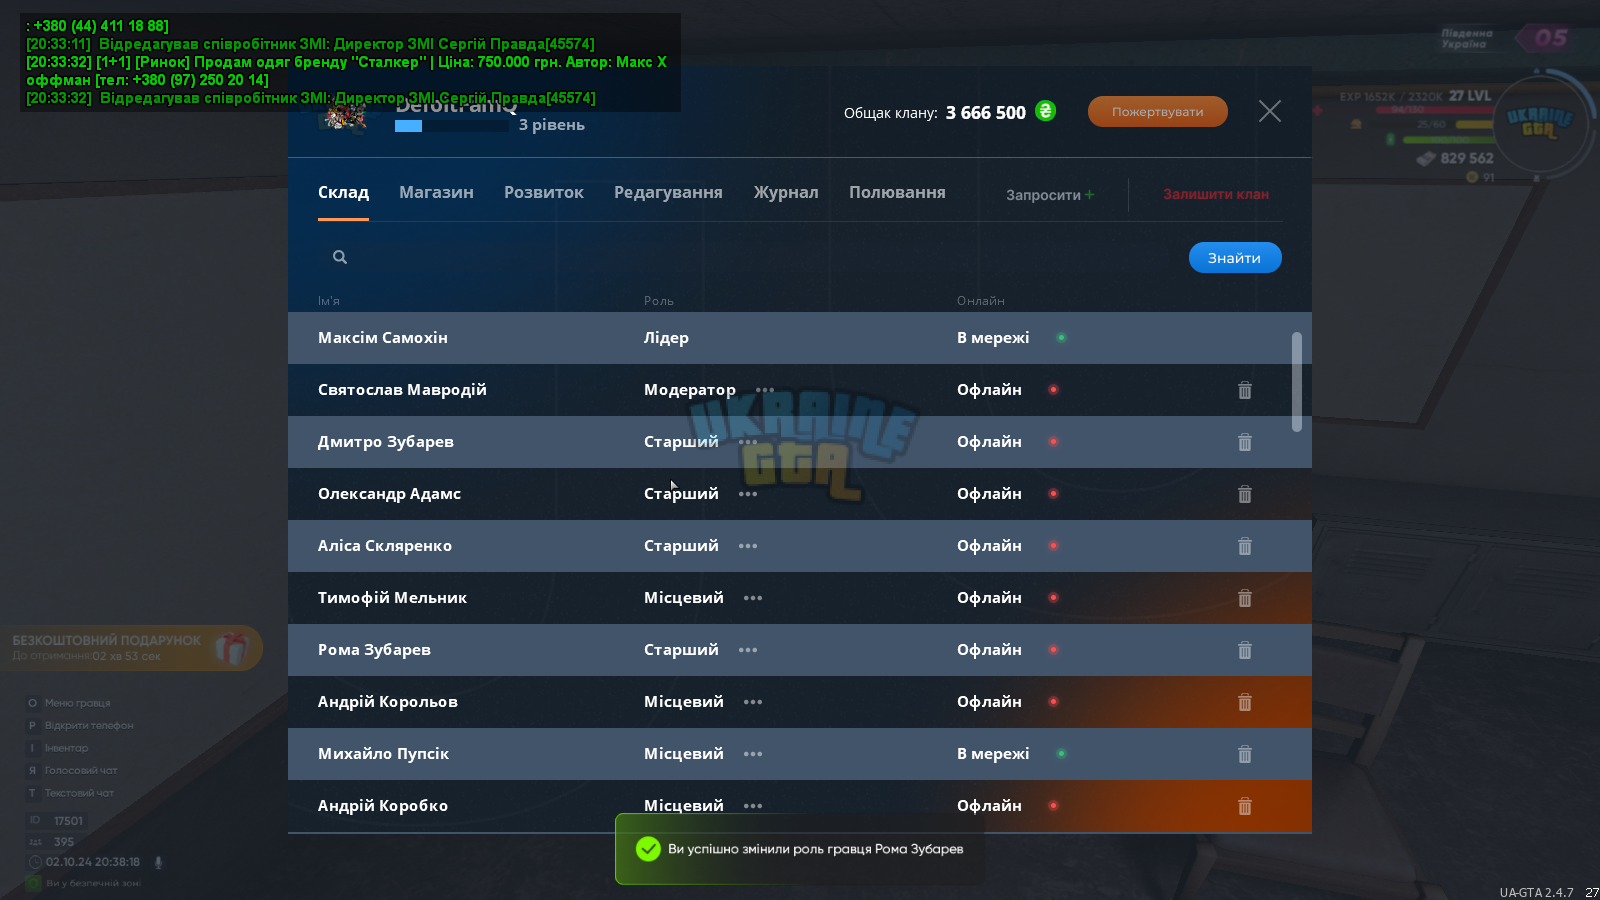Delete Тимофій Мельник with trash icon
This screenshot has height=900, width=1600.
click(x=1245, y=598)
